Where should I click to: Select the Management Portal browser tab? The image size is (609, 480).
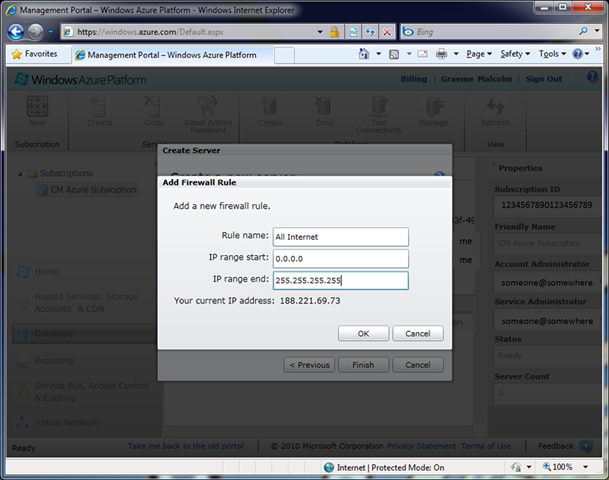click(172, 55)
